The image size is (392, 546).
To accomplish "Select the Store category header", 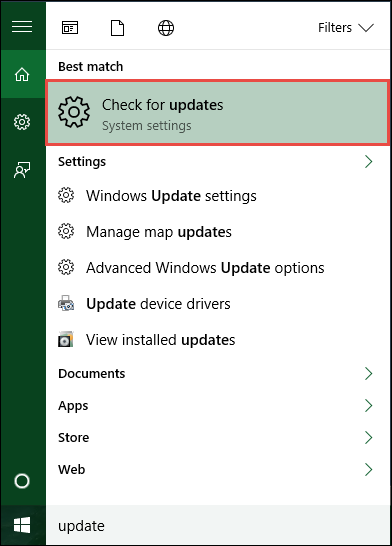I will click(73, 437).
